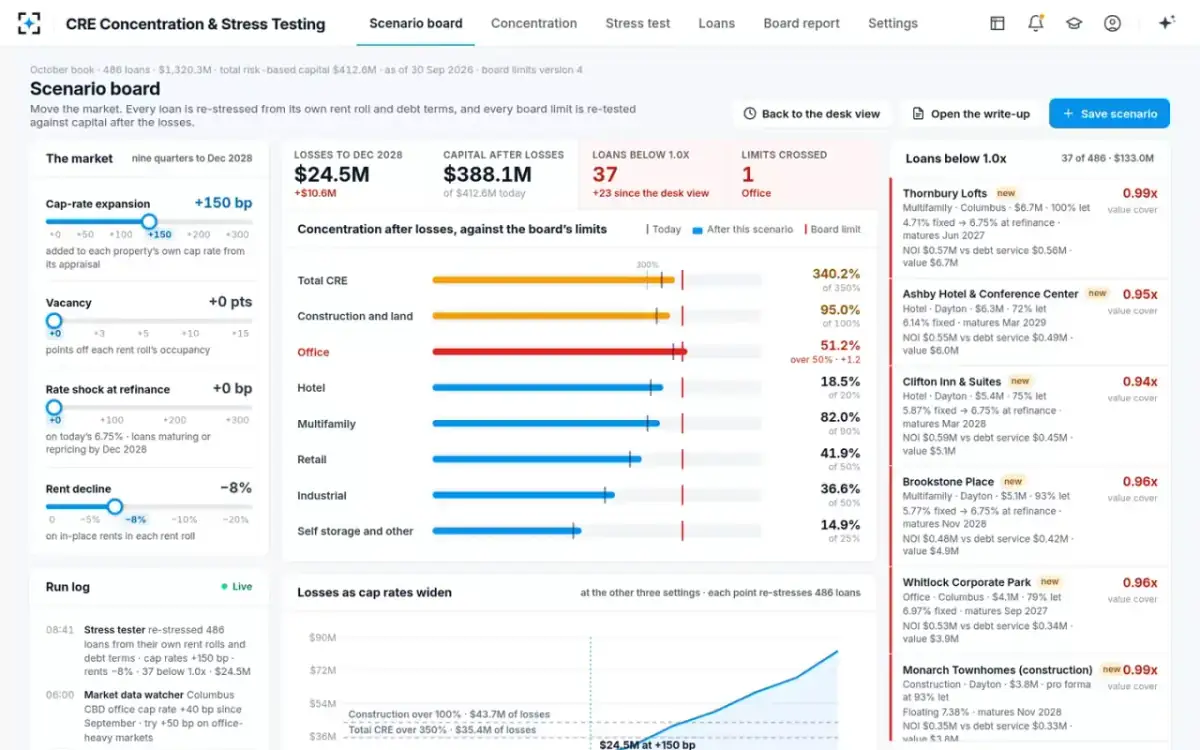Screen dimensions: 1200x750
Task: Click the app logo icon
Action: click(x=30, y=23)
